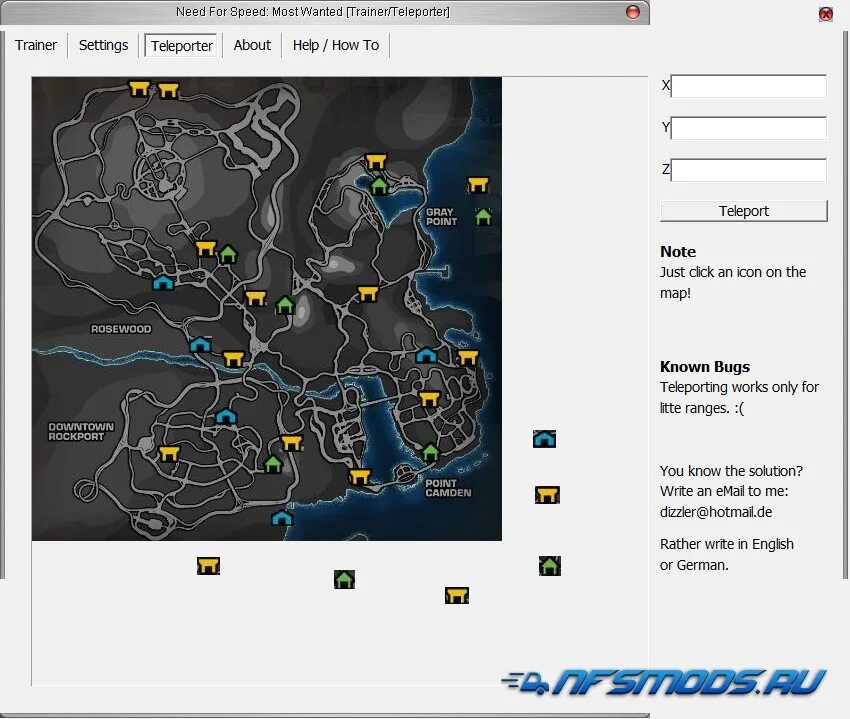This screenshot has width=850, height=719.
Task: Click yellow shop icon left of central green house
Action: click(x=255, y=298)
